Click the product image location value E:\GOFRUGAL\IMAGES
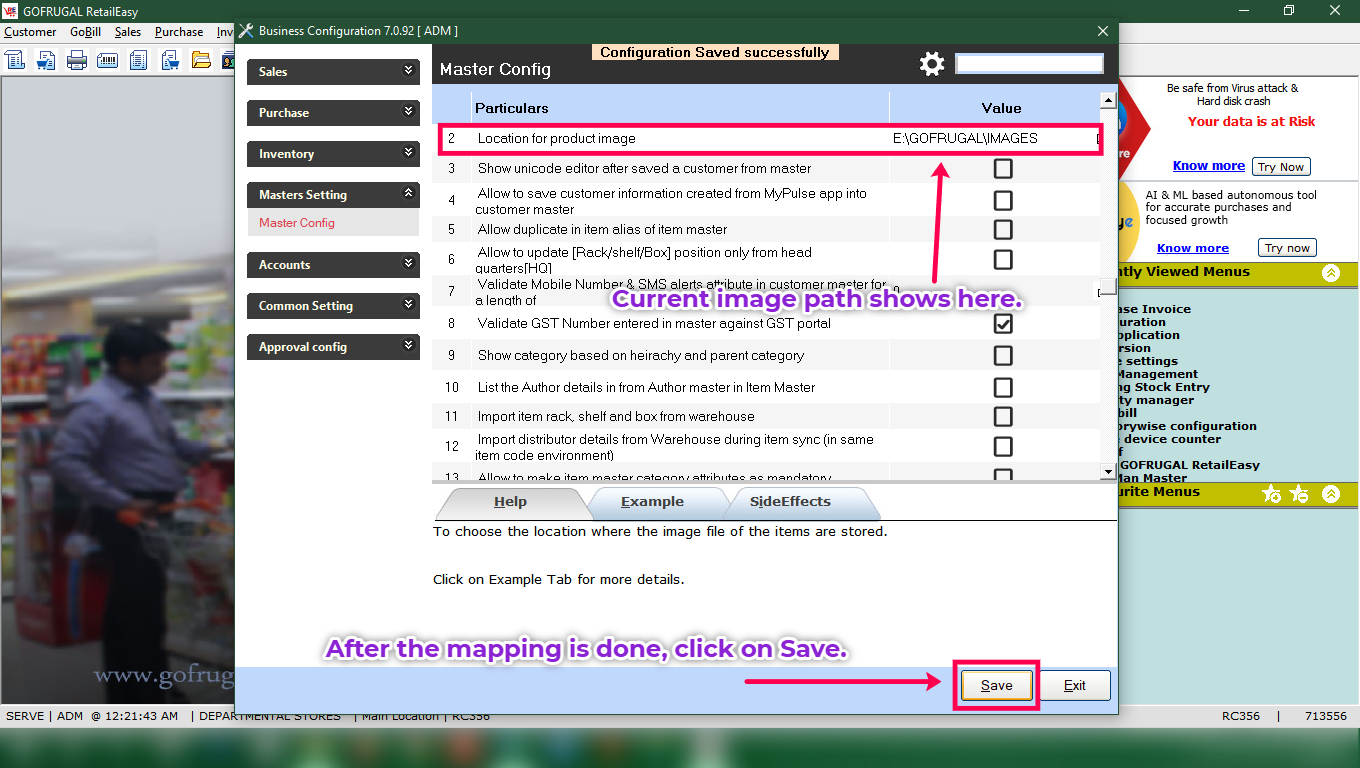1360x768 pixels. click(x=965, y=139)
